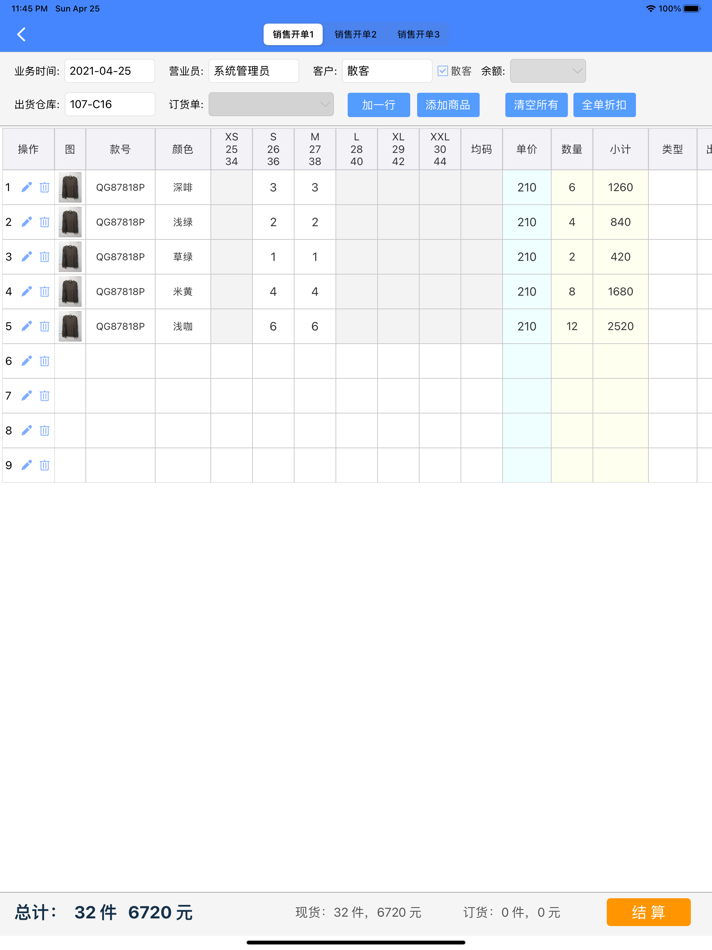Screen dimensions: 712x950
Task: Go back using the top-left arrow
Action: [x=21, y=35]
